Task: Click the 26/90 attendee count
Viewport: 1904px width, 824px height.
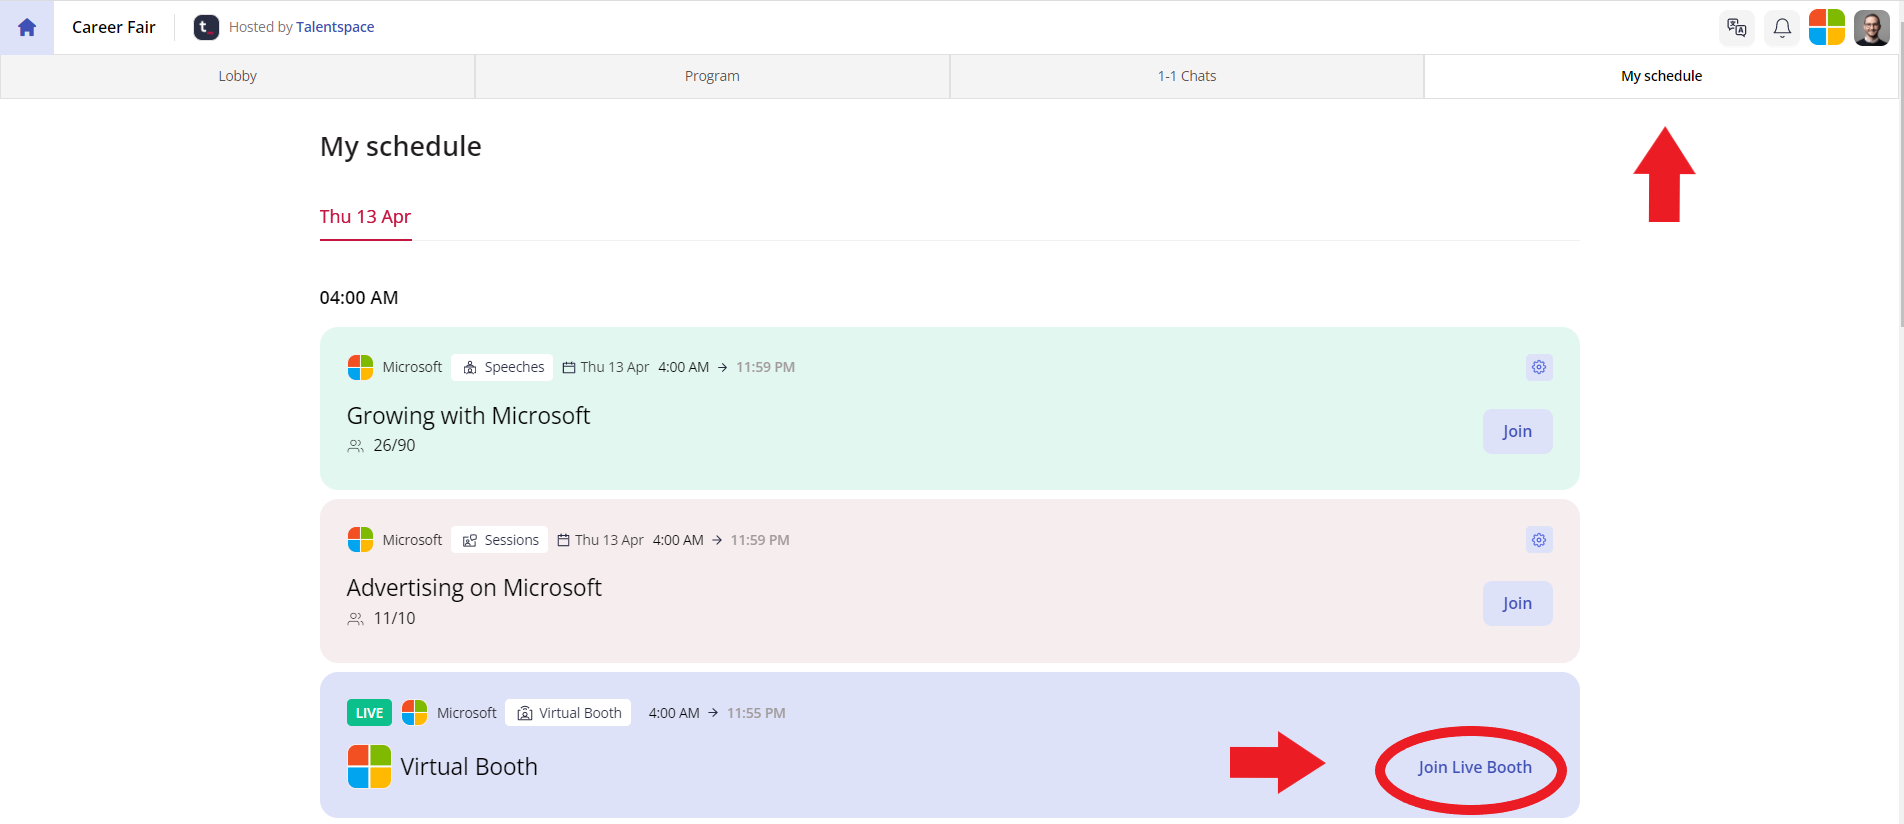Action: [x=394, y=446]
